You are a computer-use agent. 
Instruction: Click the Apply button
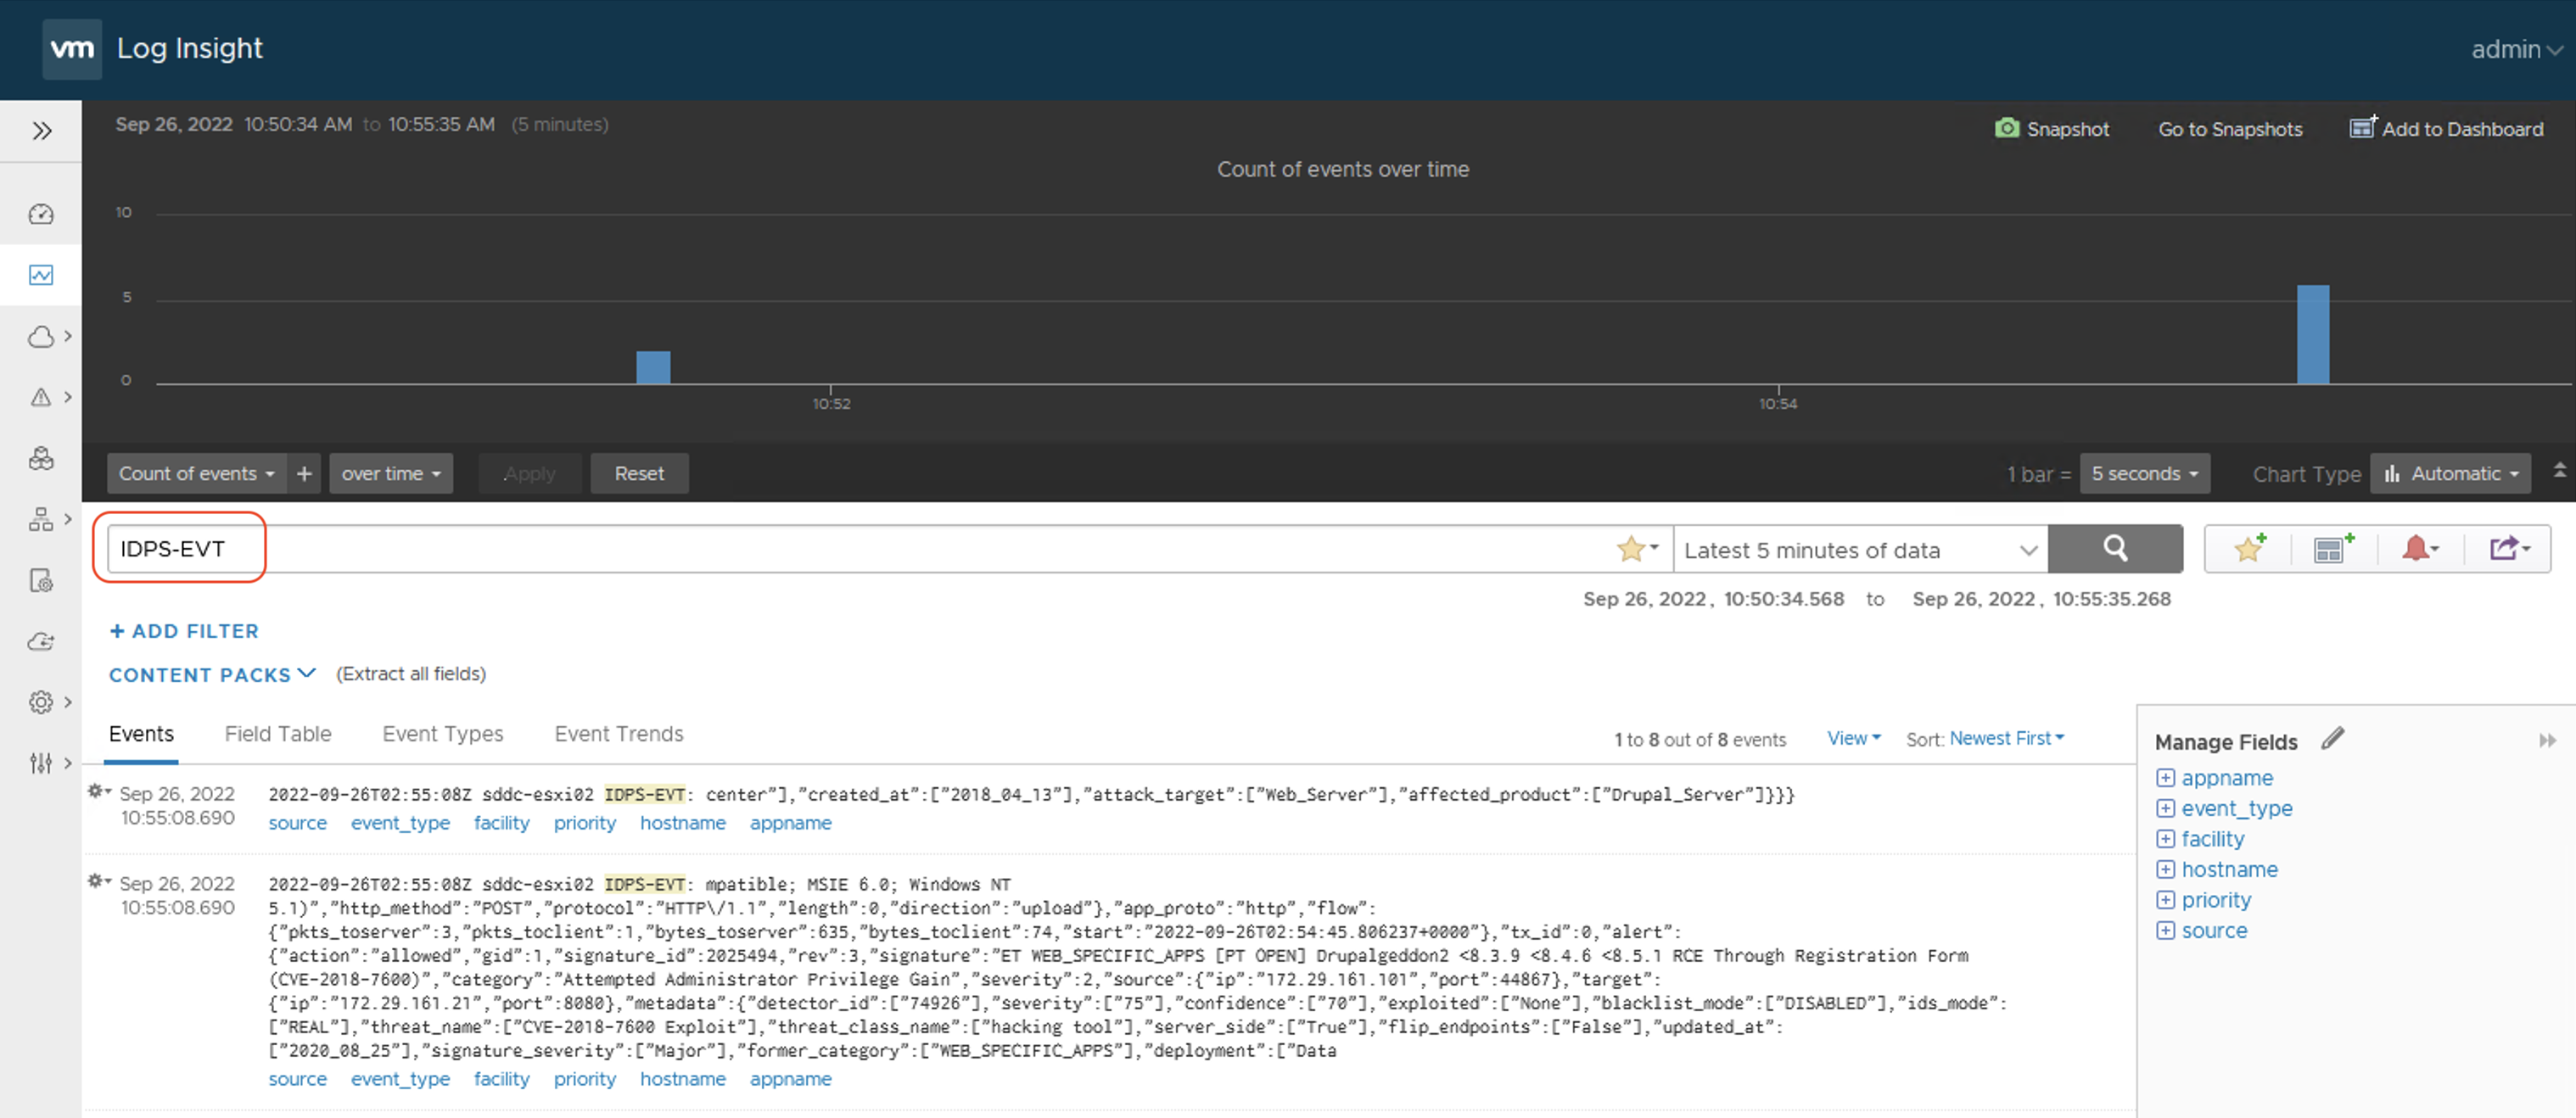(529, 473)
